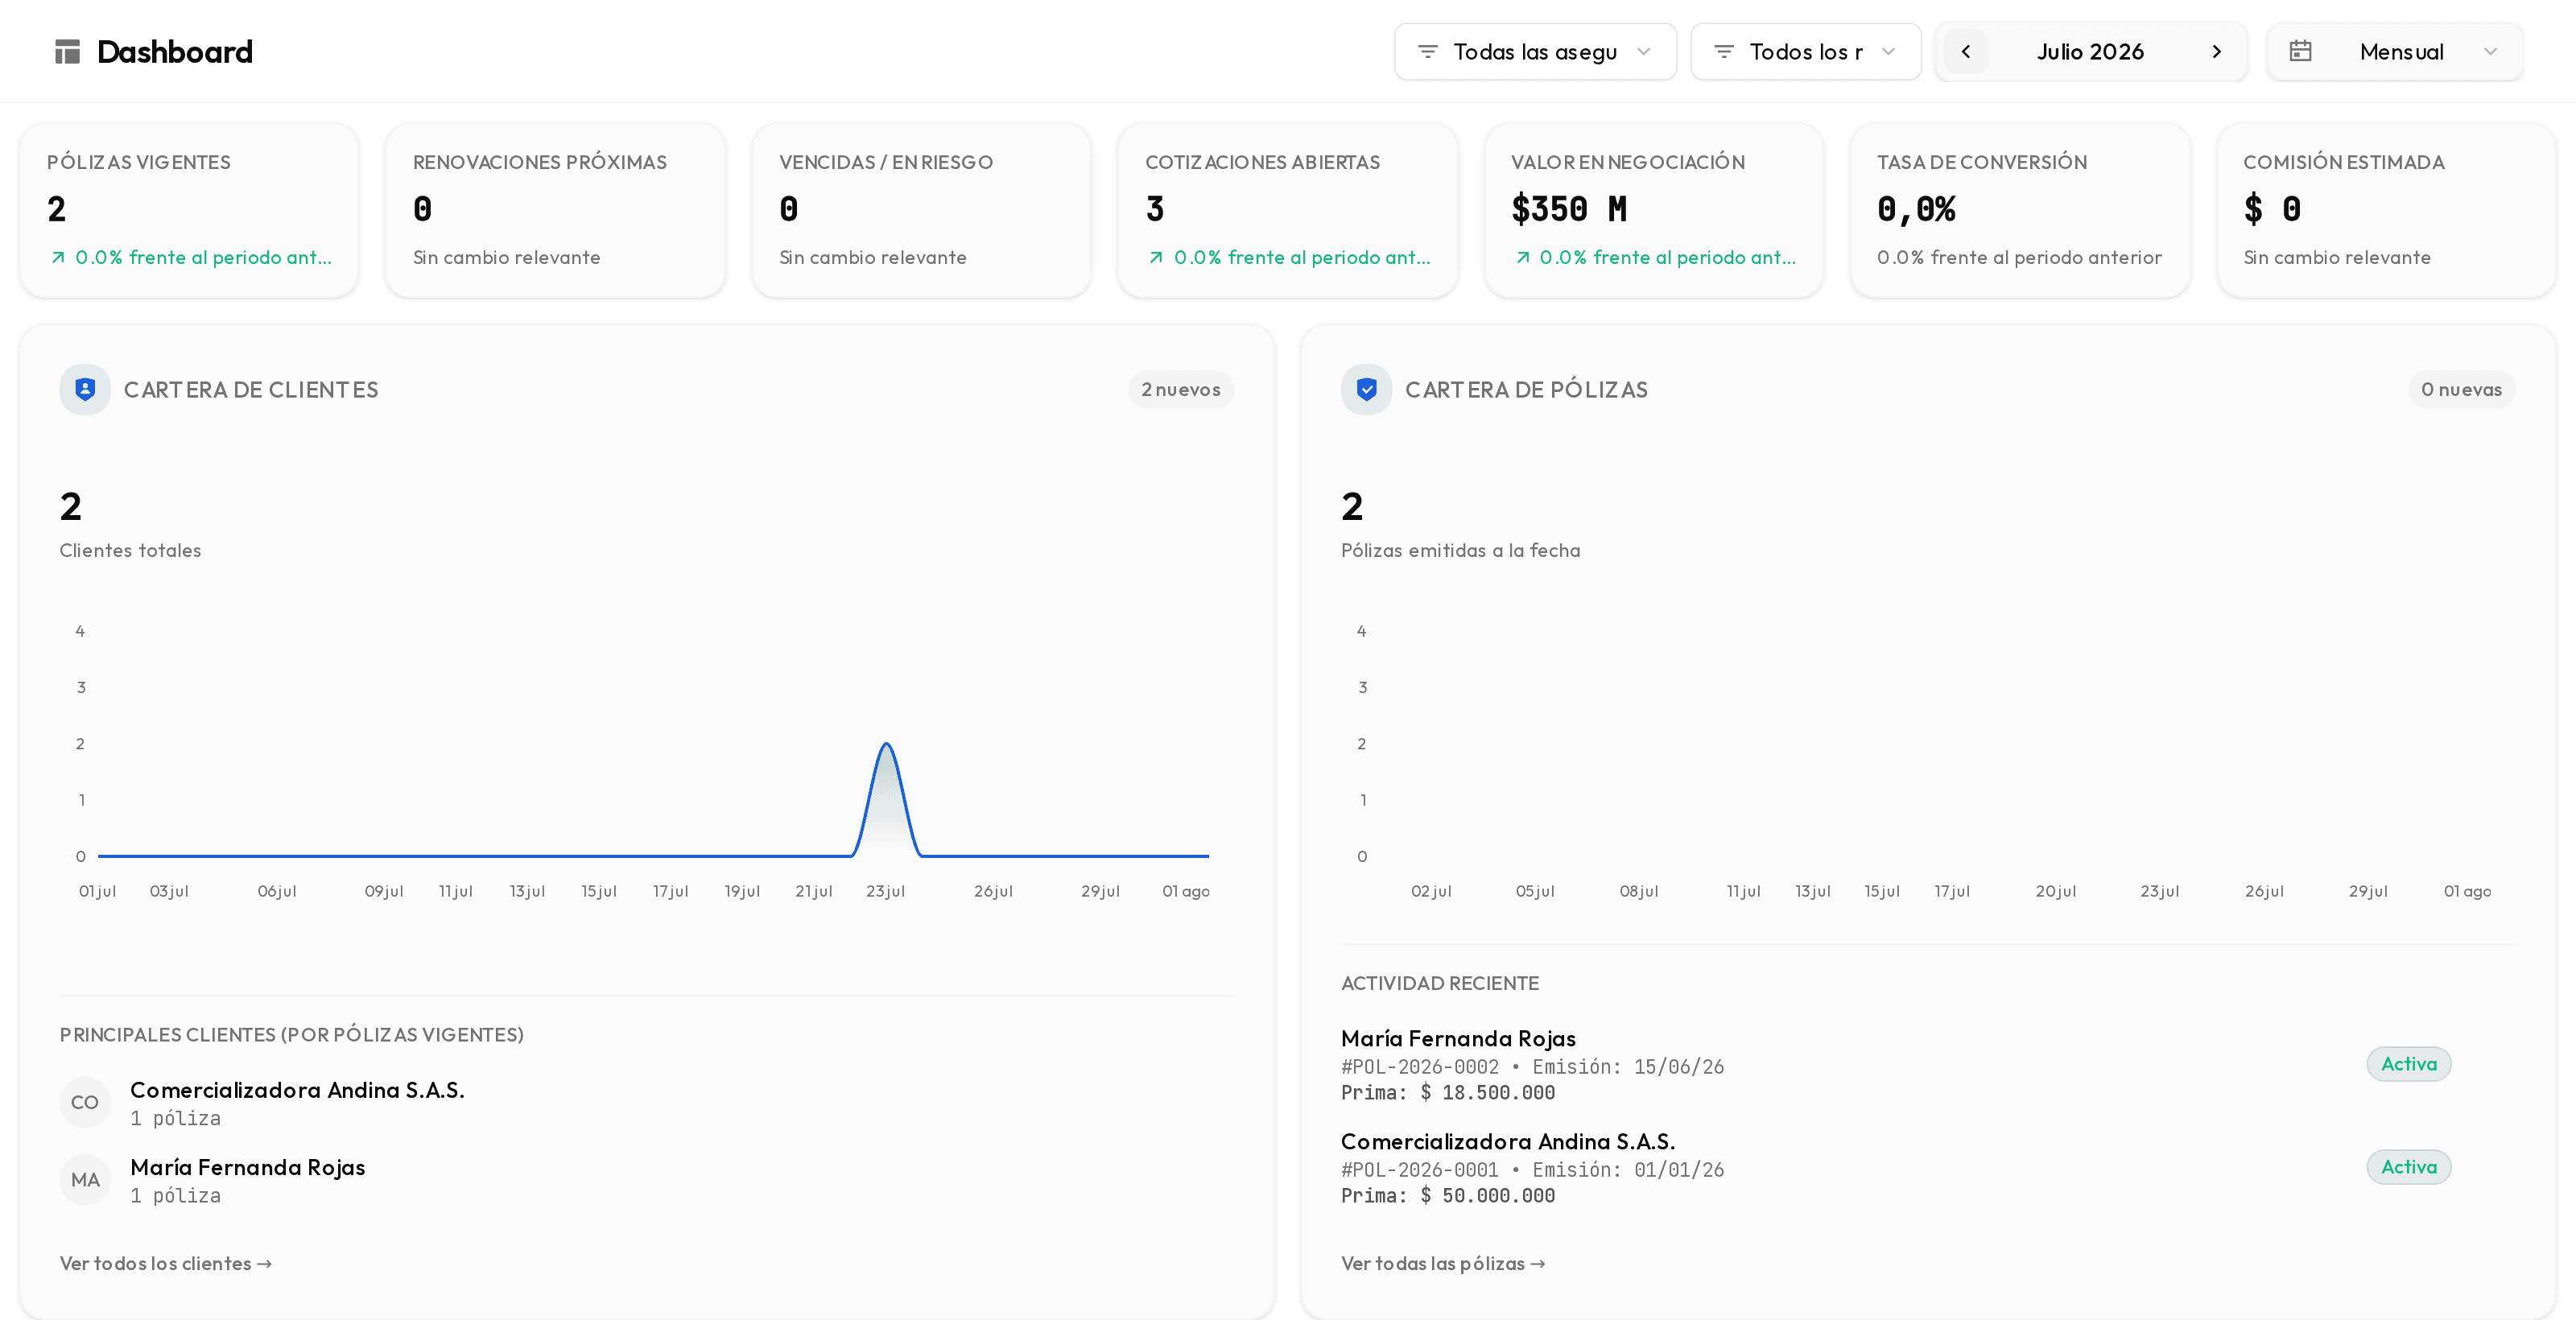The image size is (2576, 1320).
Task: Click the 01 ago label on clientes chart
Action: coord(1186,891)
